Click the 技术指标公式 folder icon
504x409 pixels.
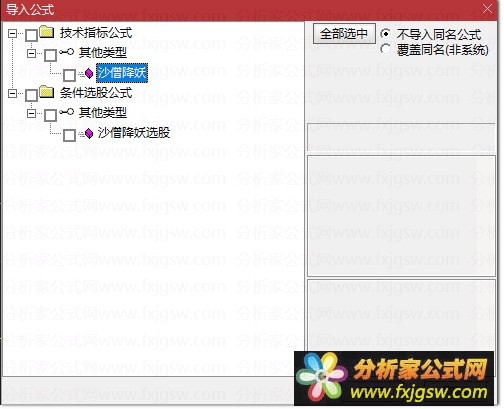click(47, 32)
